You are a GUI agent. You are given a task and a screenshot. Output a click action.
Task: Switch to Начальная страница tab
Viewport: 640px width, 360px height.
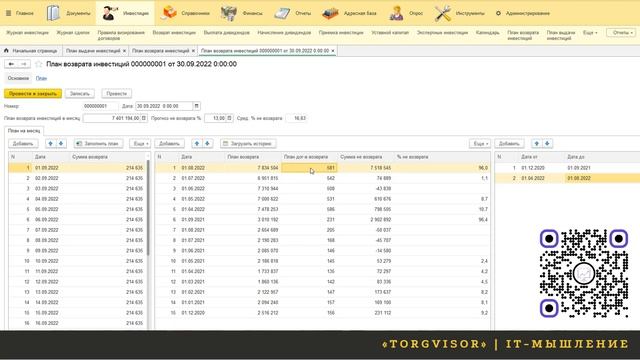click(x=31, y=51)
